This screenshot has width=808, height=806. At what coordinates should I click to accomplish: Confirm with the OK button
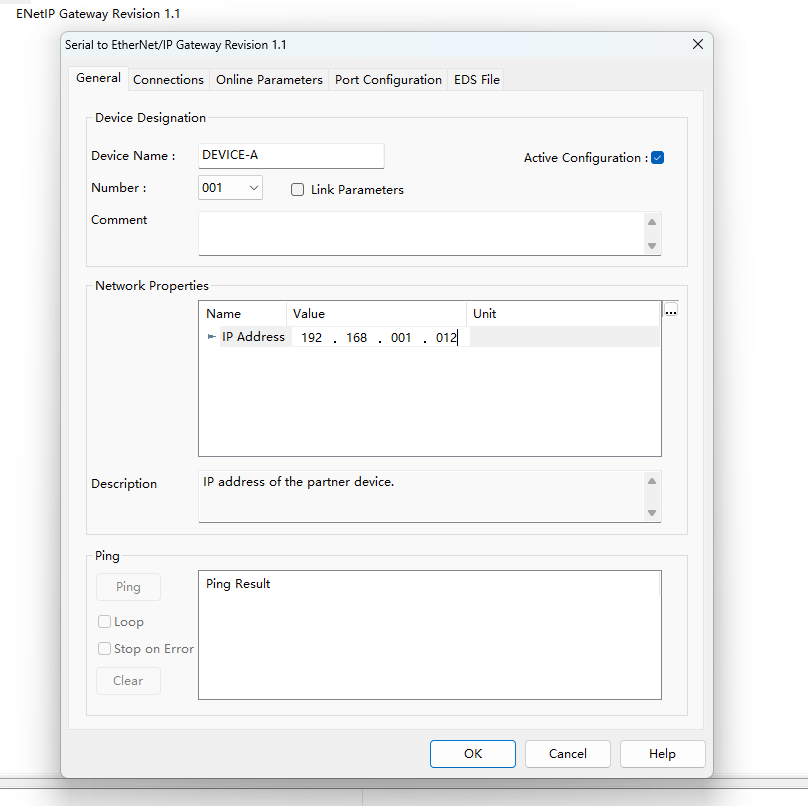[473, 754]
